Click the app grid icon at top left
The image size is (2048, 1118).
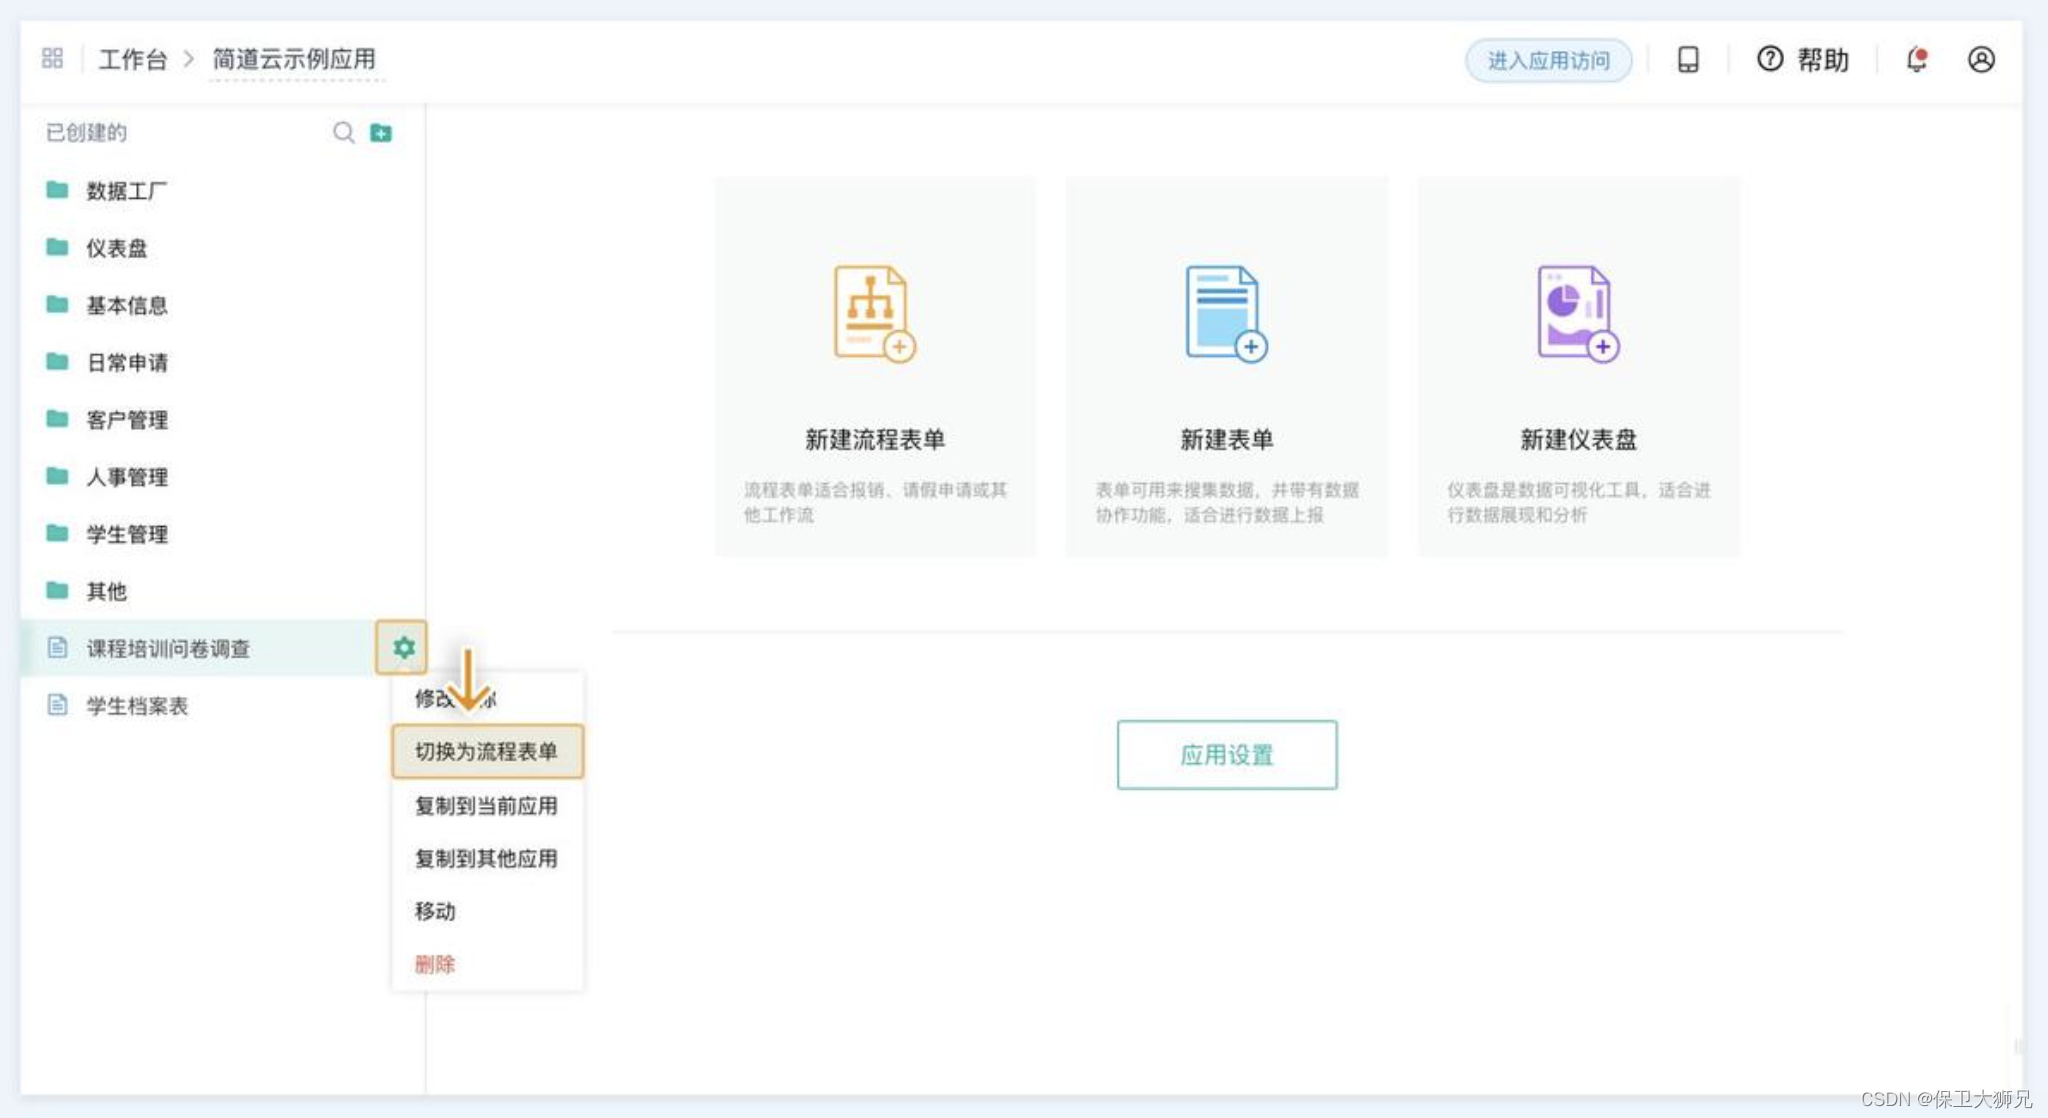[52, 58]
